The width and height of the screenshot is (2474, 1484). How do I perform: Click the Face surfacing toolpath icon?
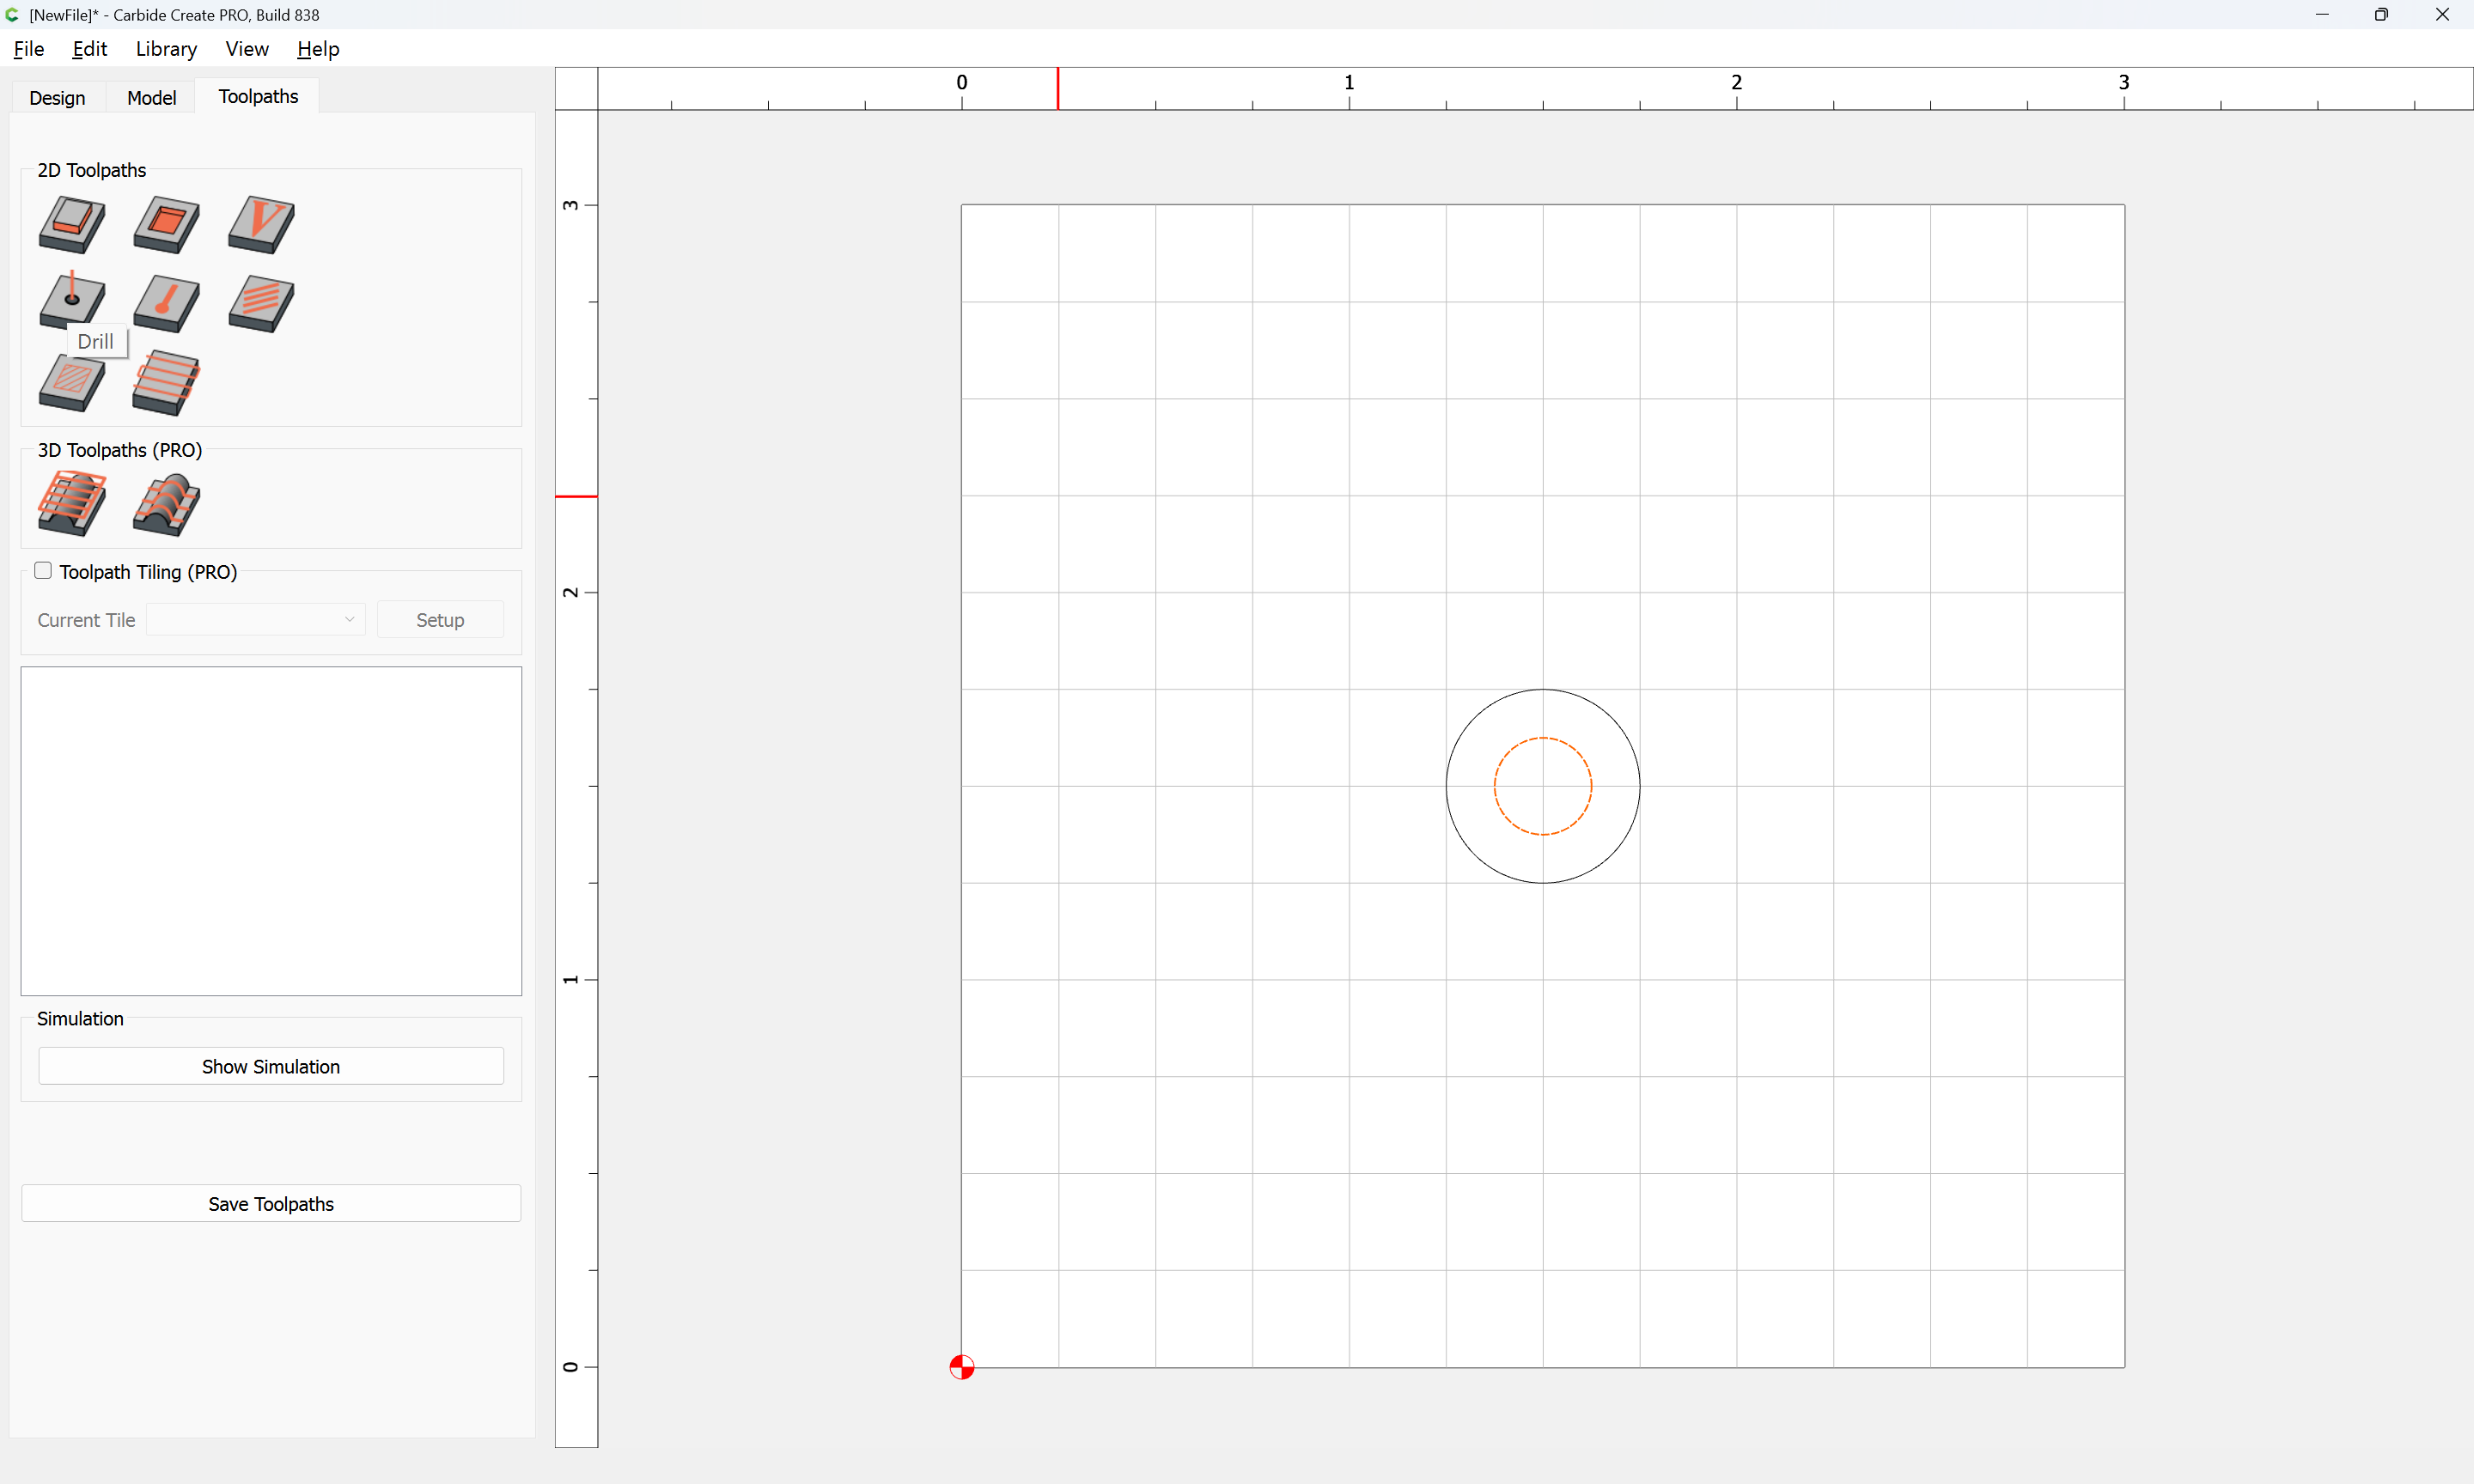166,382
